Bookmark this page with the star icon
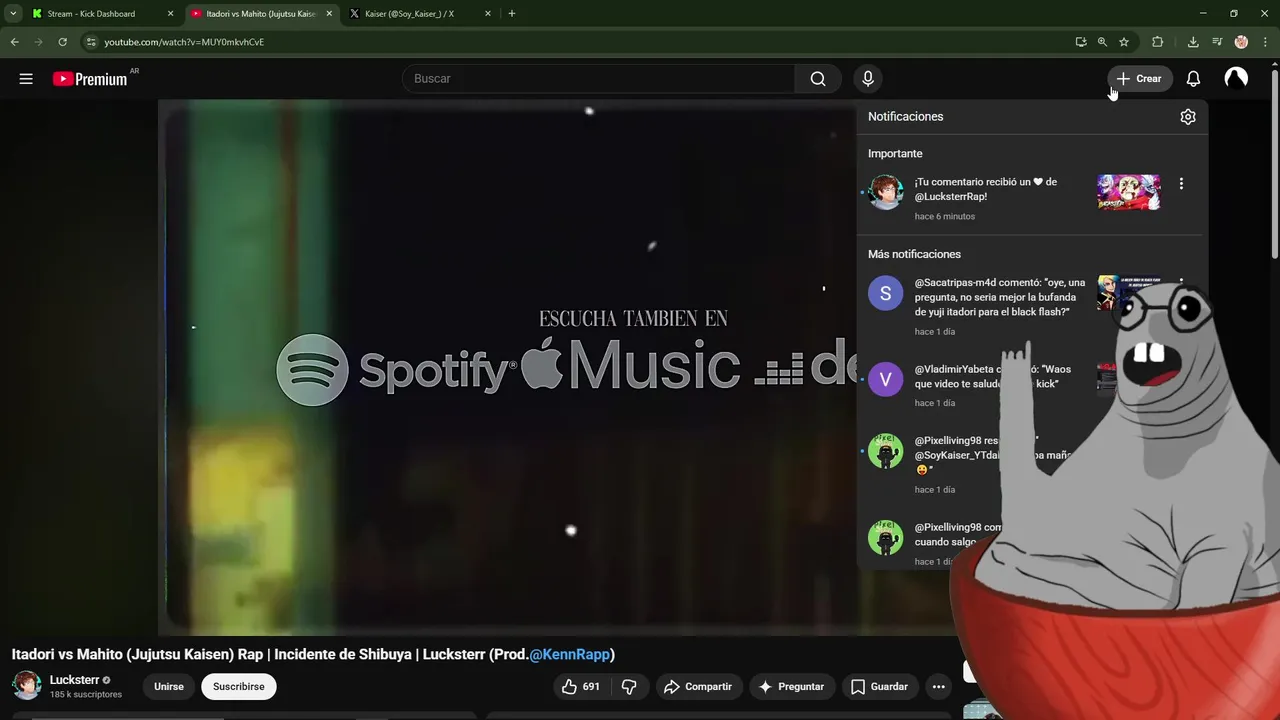This screenshot has height=720, width=1280. point(1124,42)
